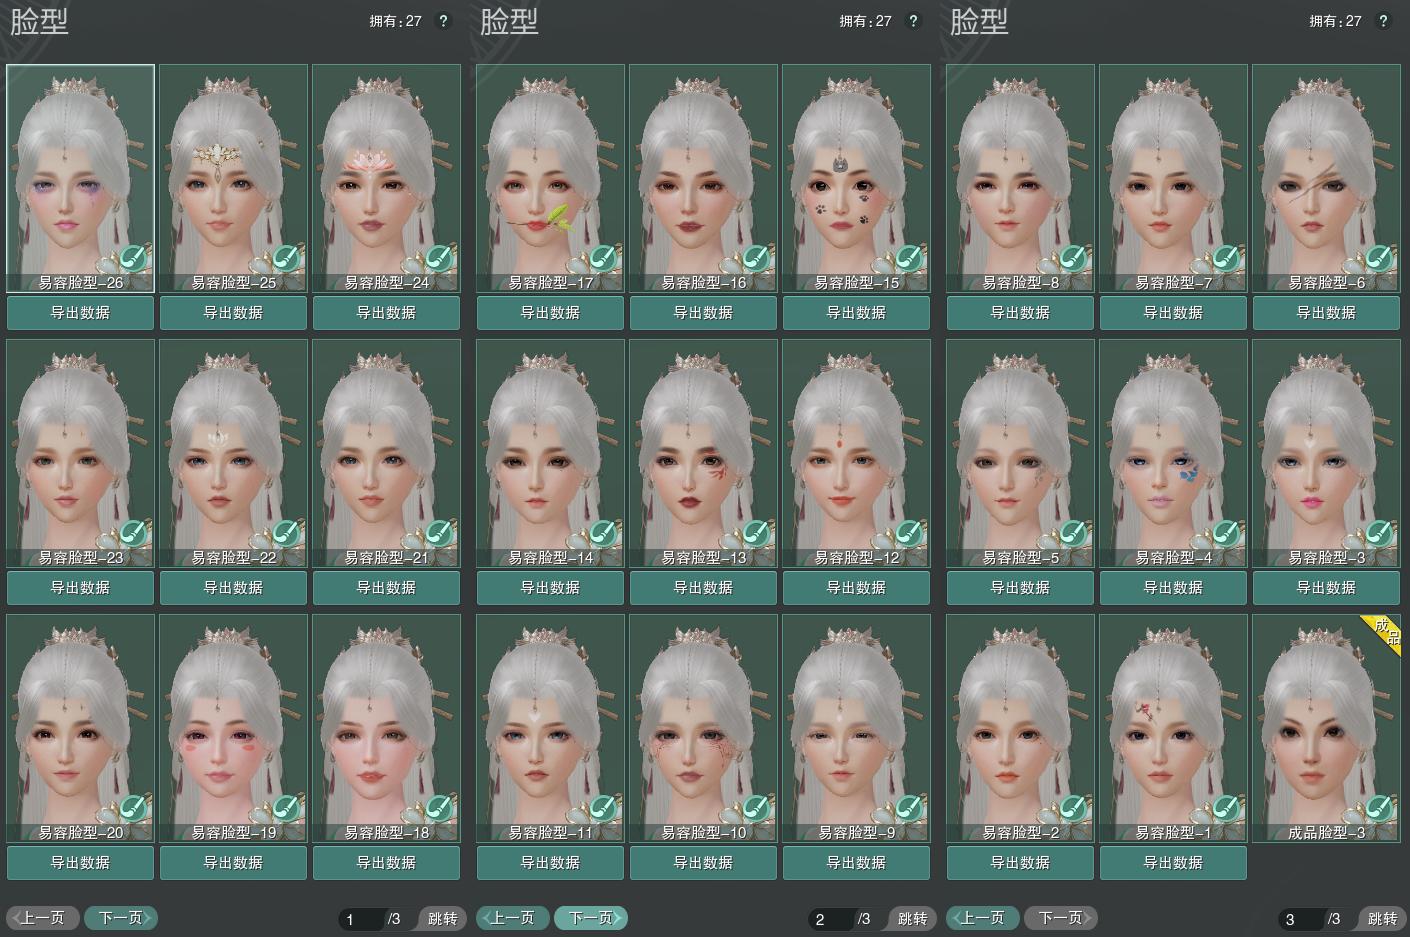Click the brush edit icon on 易容脸型-4
Viewport: 1410px width, 937px height.
[x=1226, y=534]
